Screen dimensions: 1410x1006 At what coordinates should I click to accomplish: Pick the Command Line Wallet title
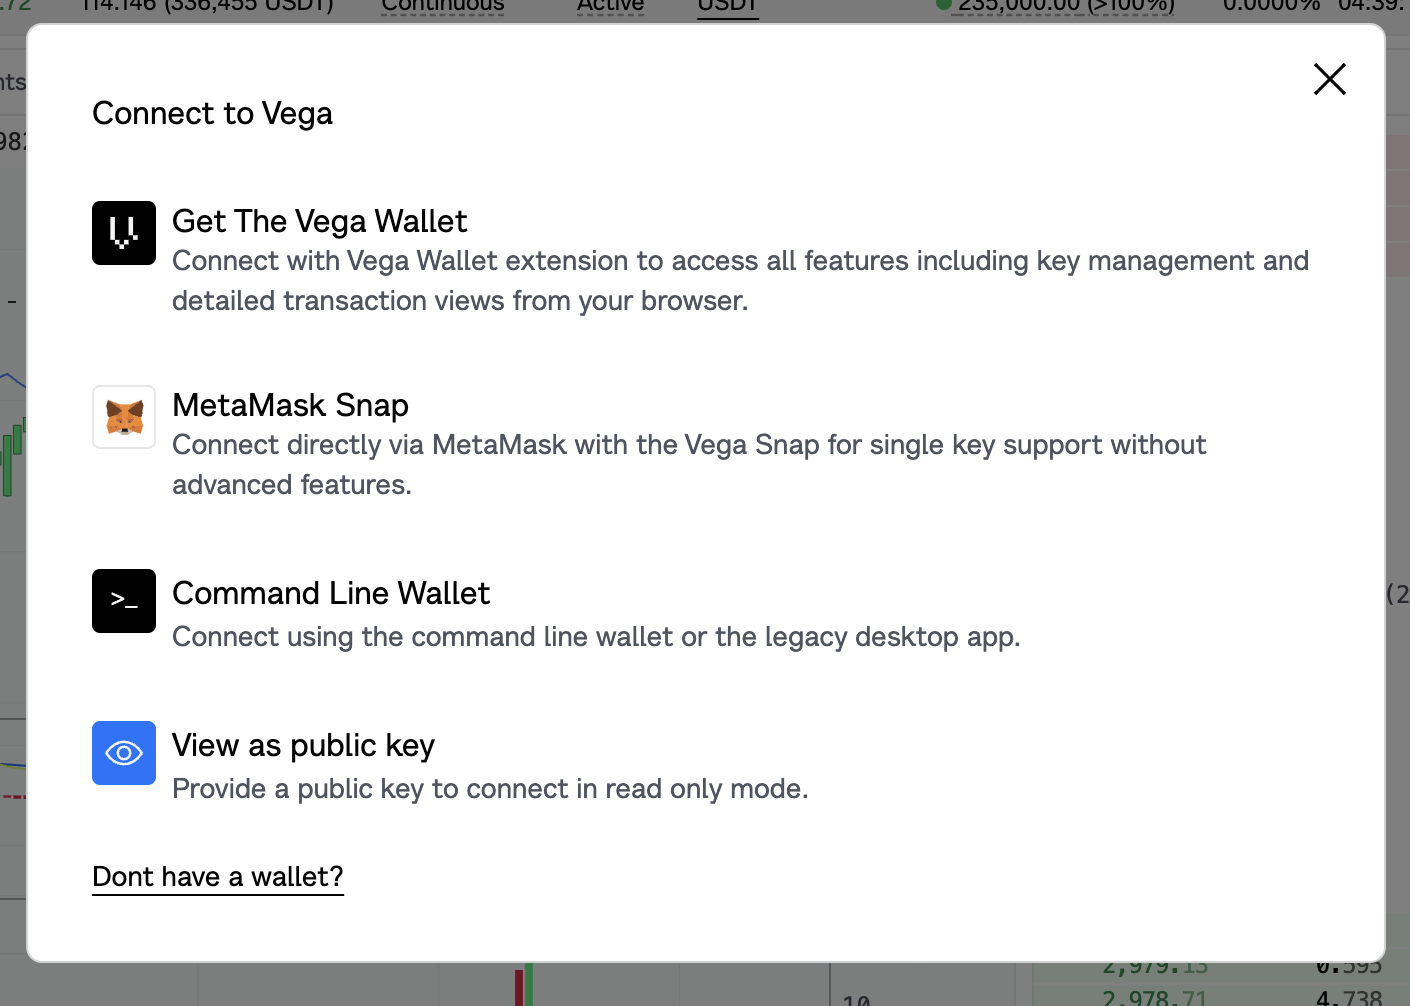pos(331,593)
